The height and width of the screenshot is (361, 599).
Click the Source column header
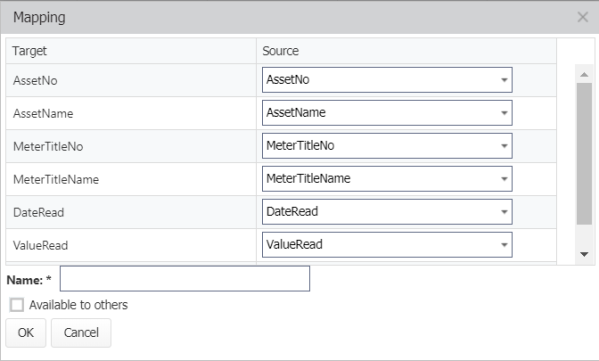(x=406, y=51)
